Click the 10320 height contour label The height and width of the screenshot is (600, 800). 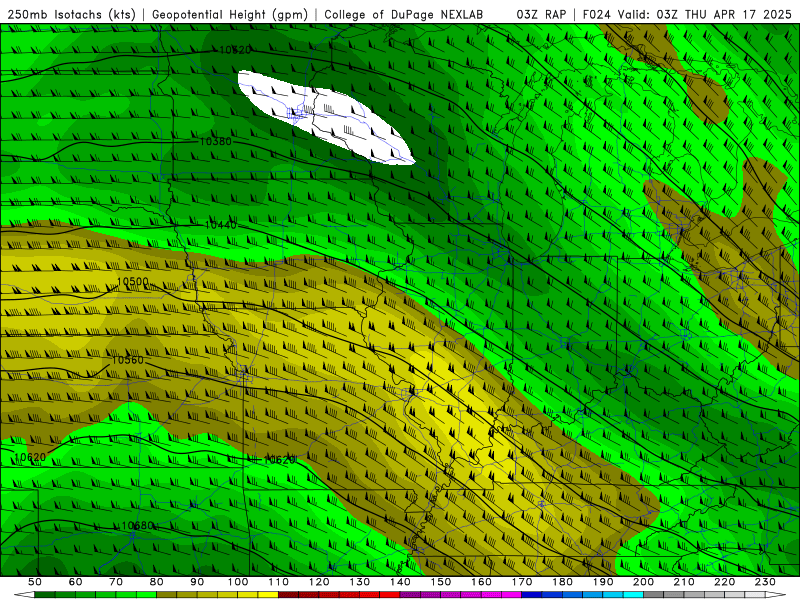click(235, 50)
